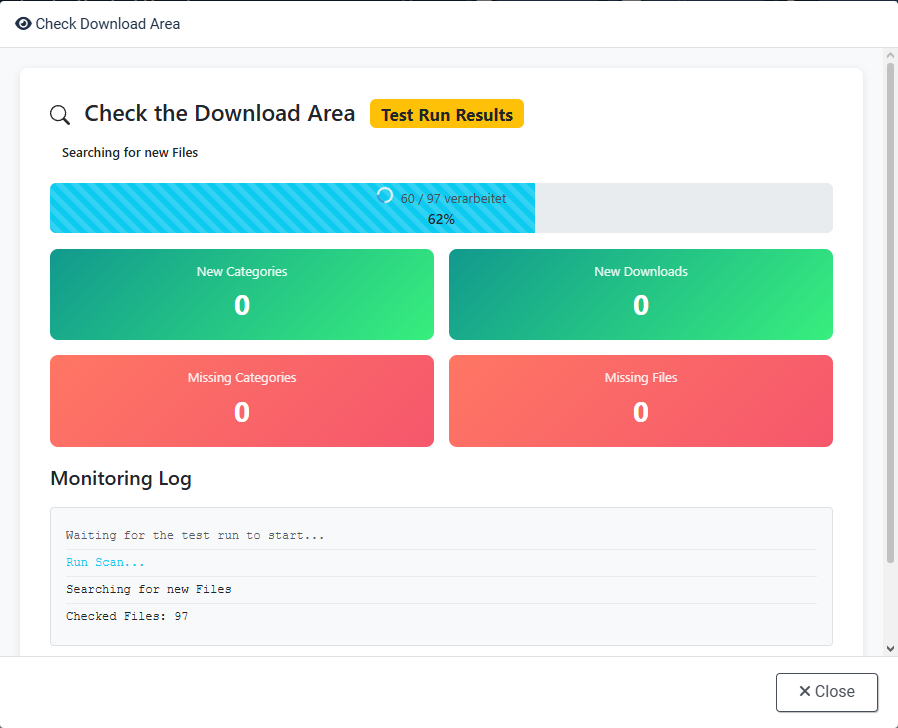Click the X icon on Close button
Viewport: 898px width, 728px height.
[x=804, y=691]
